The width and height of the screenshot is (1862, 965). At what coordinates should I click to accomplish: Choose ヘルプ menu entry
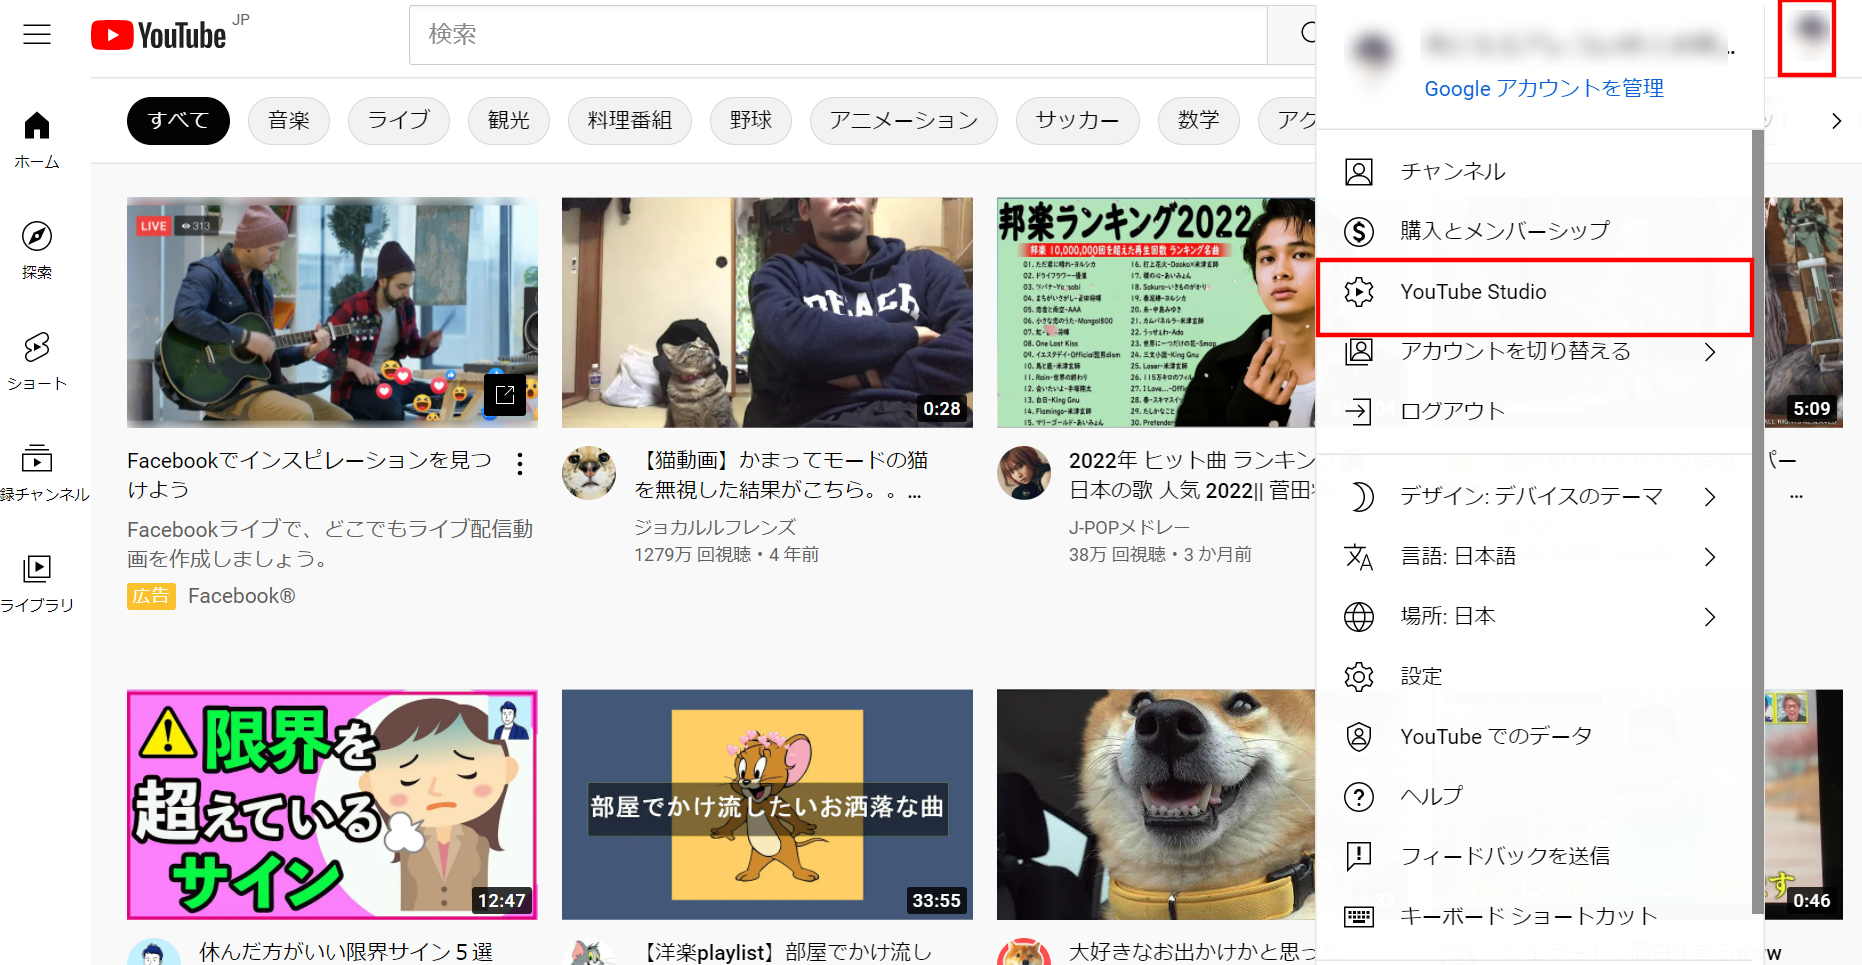point(1535,797)
